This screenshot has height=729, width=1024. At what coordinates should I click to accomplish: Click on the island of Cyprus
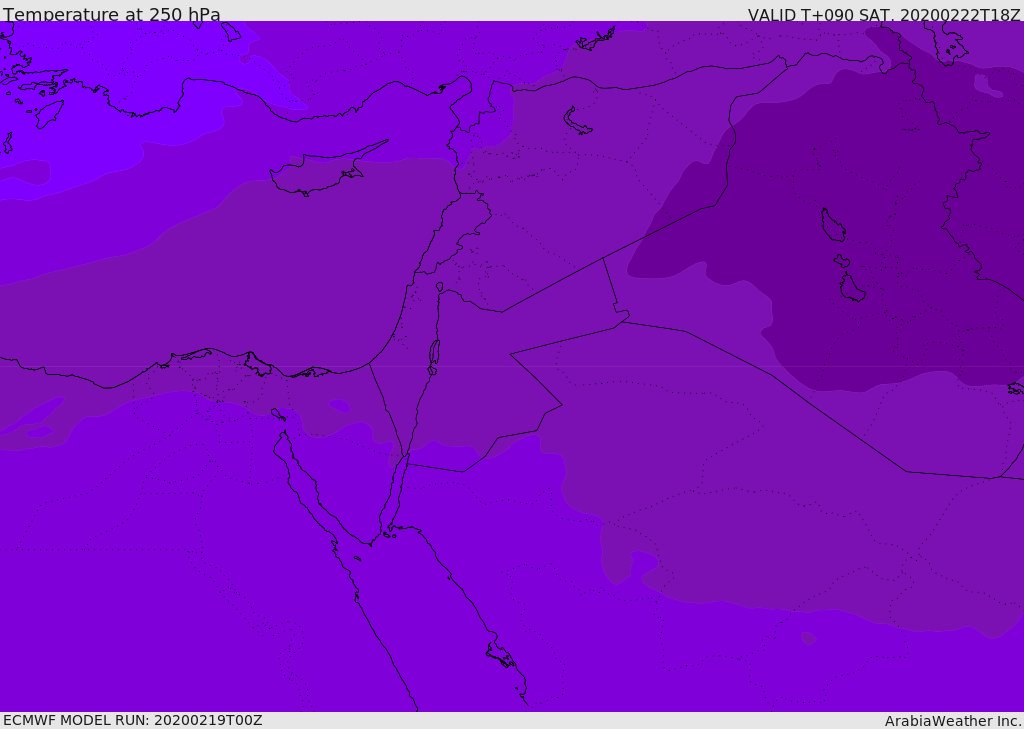(x=318, y=174)
